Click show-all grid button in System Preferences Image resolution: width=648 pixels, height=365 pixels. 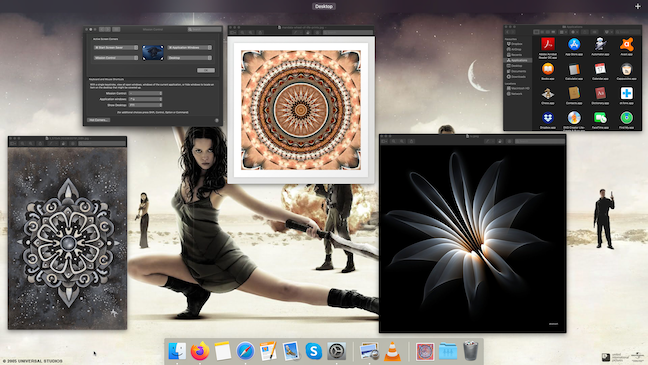[116, 29]
